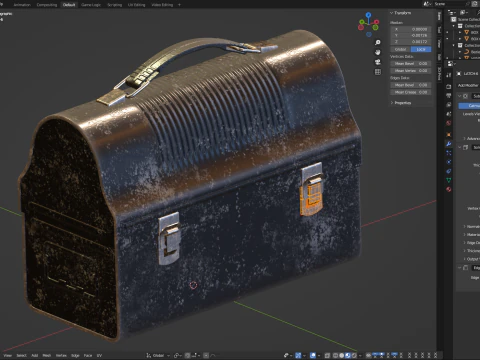Click the pan view hand icon

coord(378,52)
